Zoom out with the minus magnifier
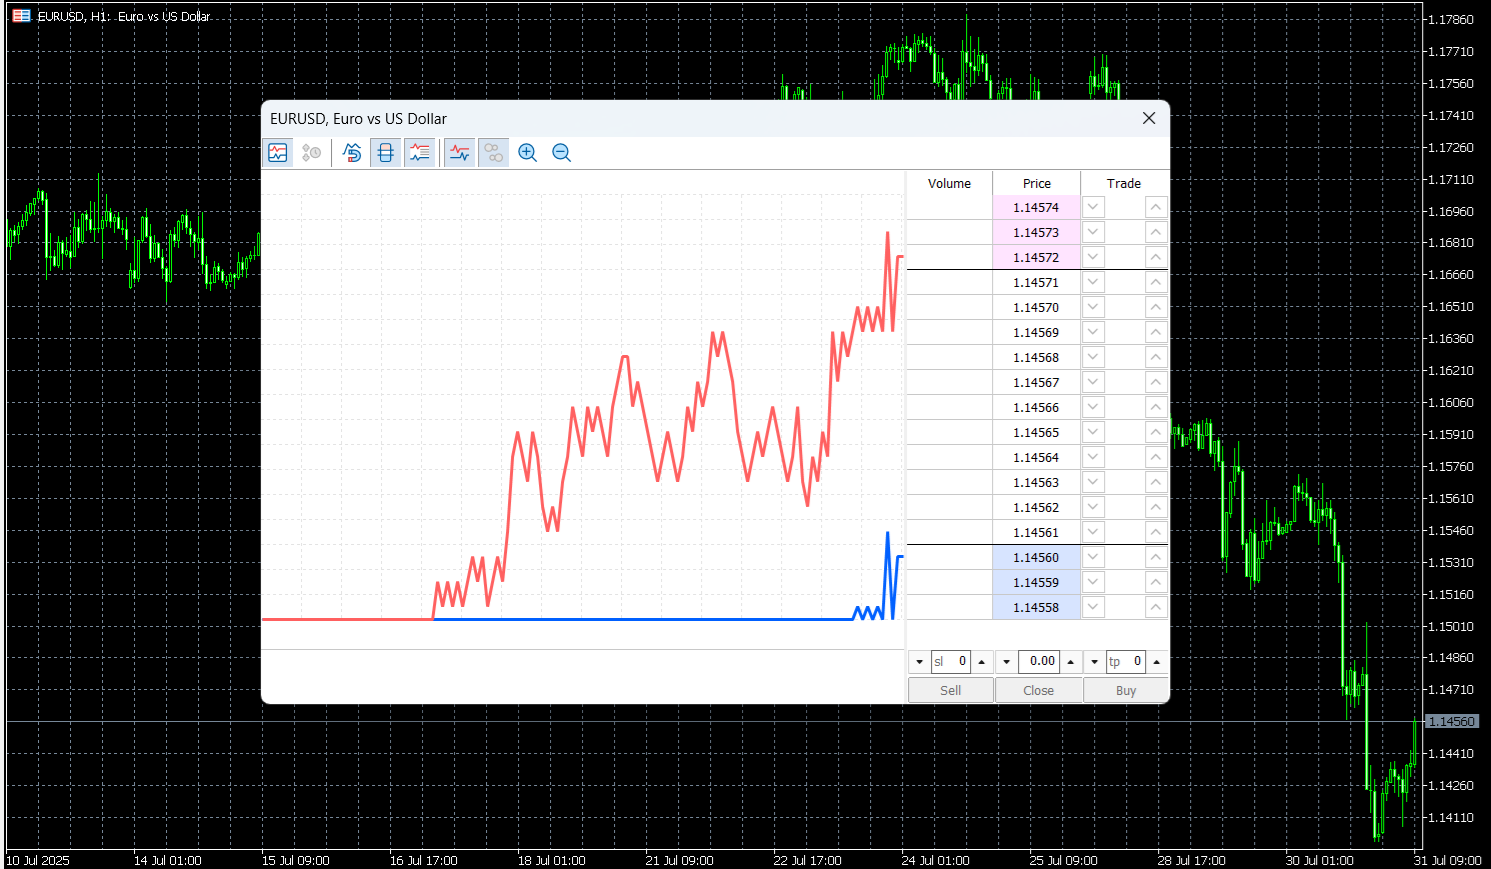1491x869 pixels. coord(562,153)
